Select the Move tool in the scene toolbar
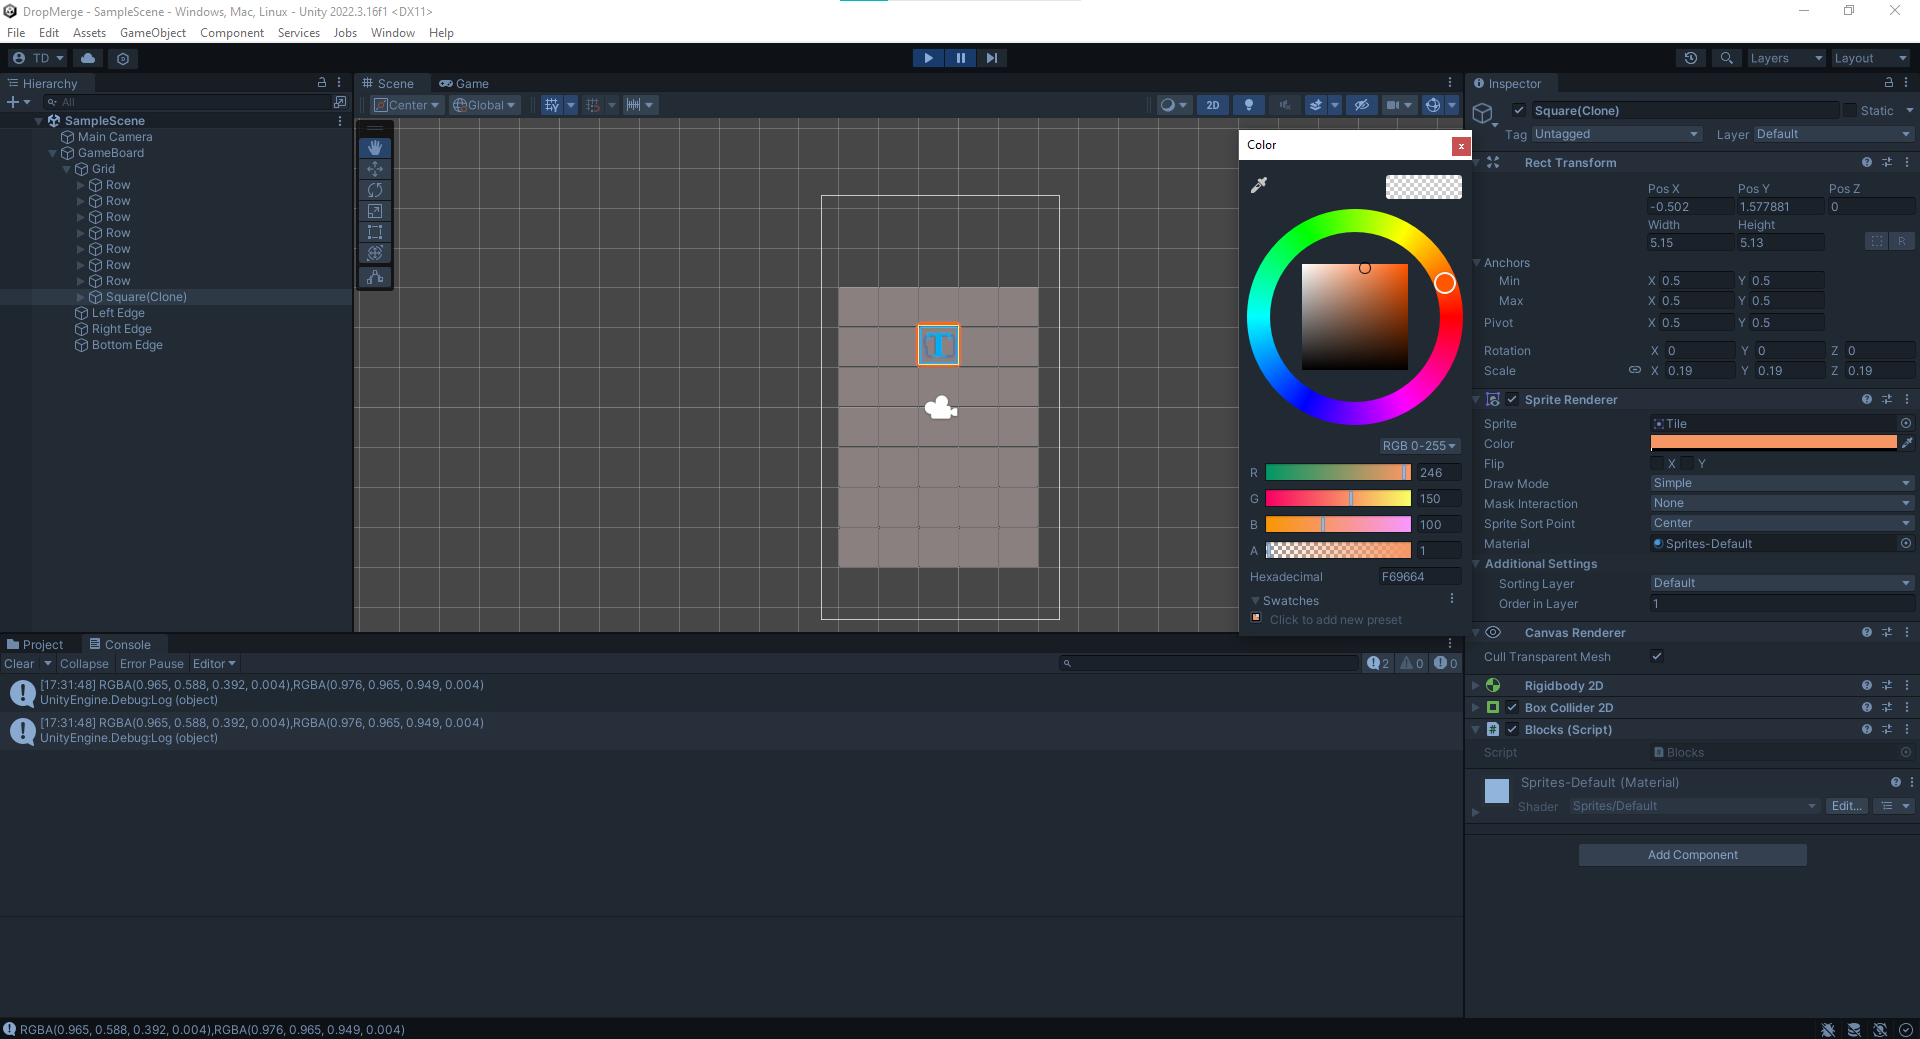Viewport: 1920px width, 1039px height. [375, 169]
